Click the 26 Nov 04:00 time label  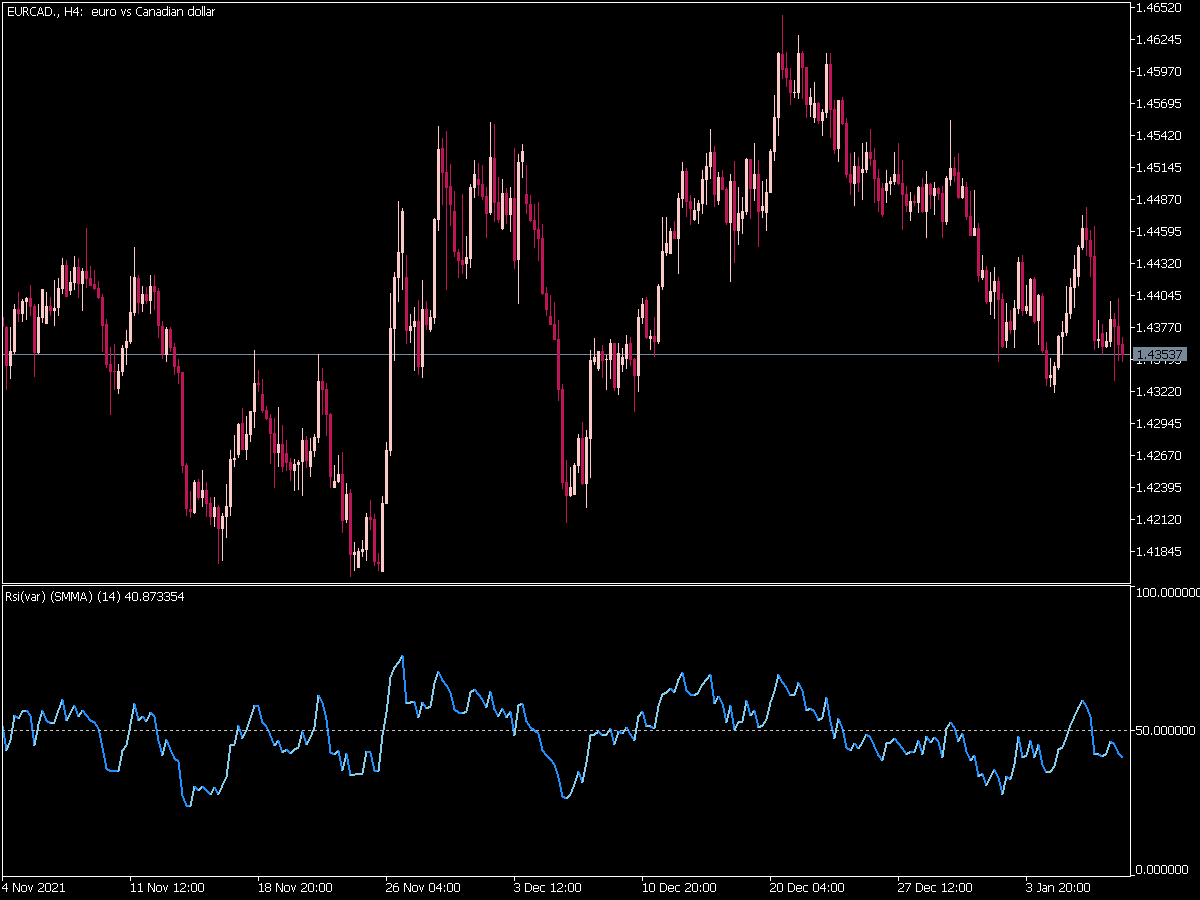(x=424, y=887)
